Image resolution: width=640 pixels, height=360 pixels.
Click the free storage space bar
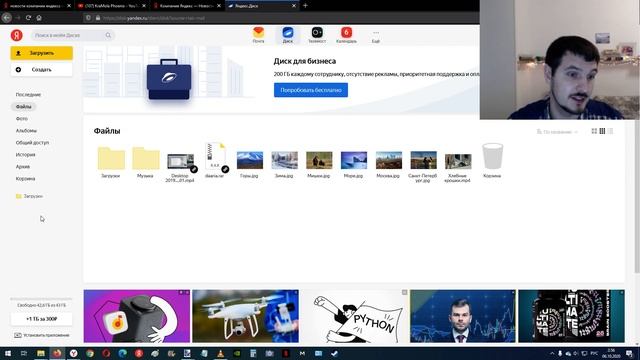(41, 299)
